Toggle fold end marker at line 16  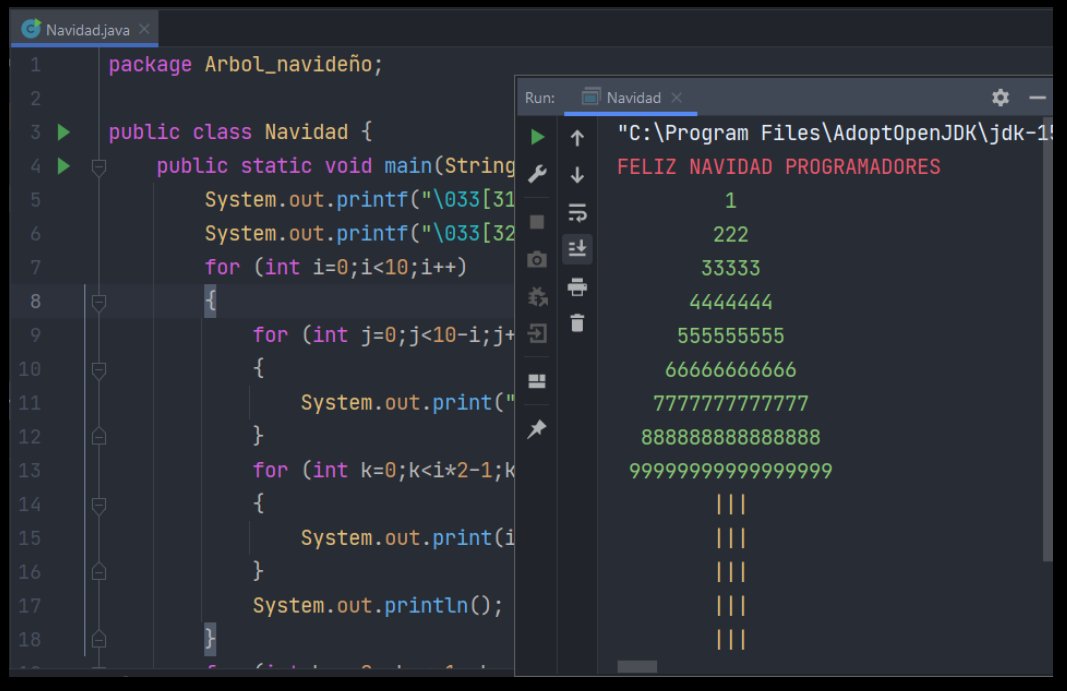coord(99,572)
